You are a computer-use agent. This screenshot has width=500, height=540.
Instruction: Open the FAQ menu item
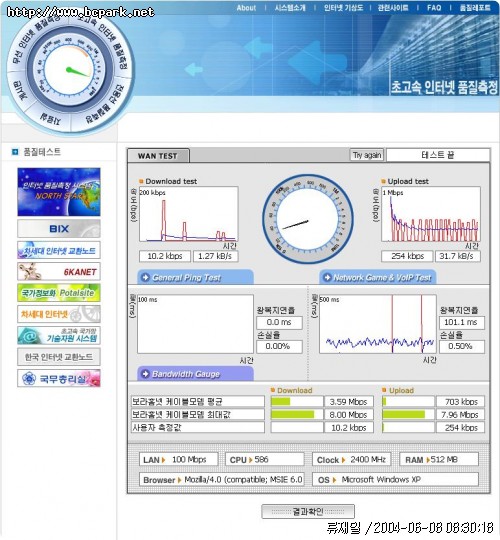[434, 8]
